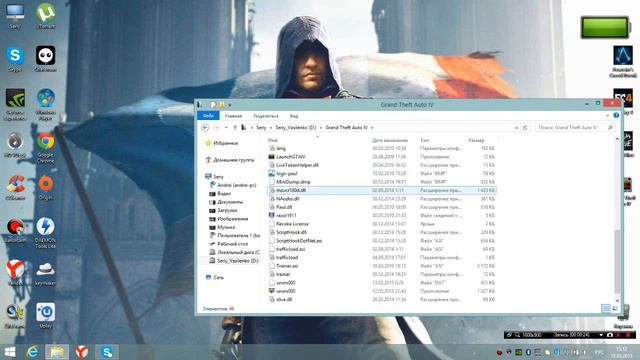Click the Explorer search input field

(x=575, y=128)
